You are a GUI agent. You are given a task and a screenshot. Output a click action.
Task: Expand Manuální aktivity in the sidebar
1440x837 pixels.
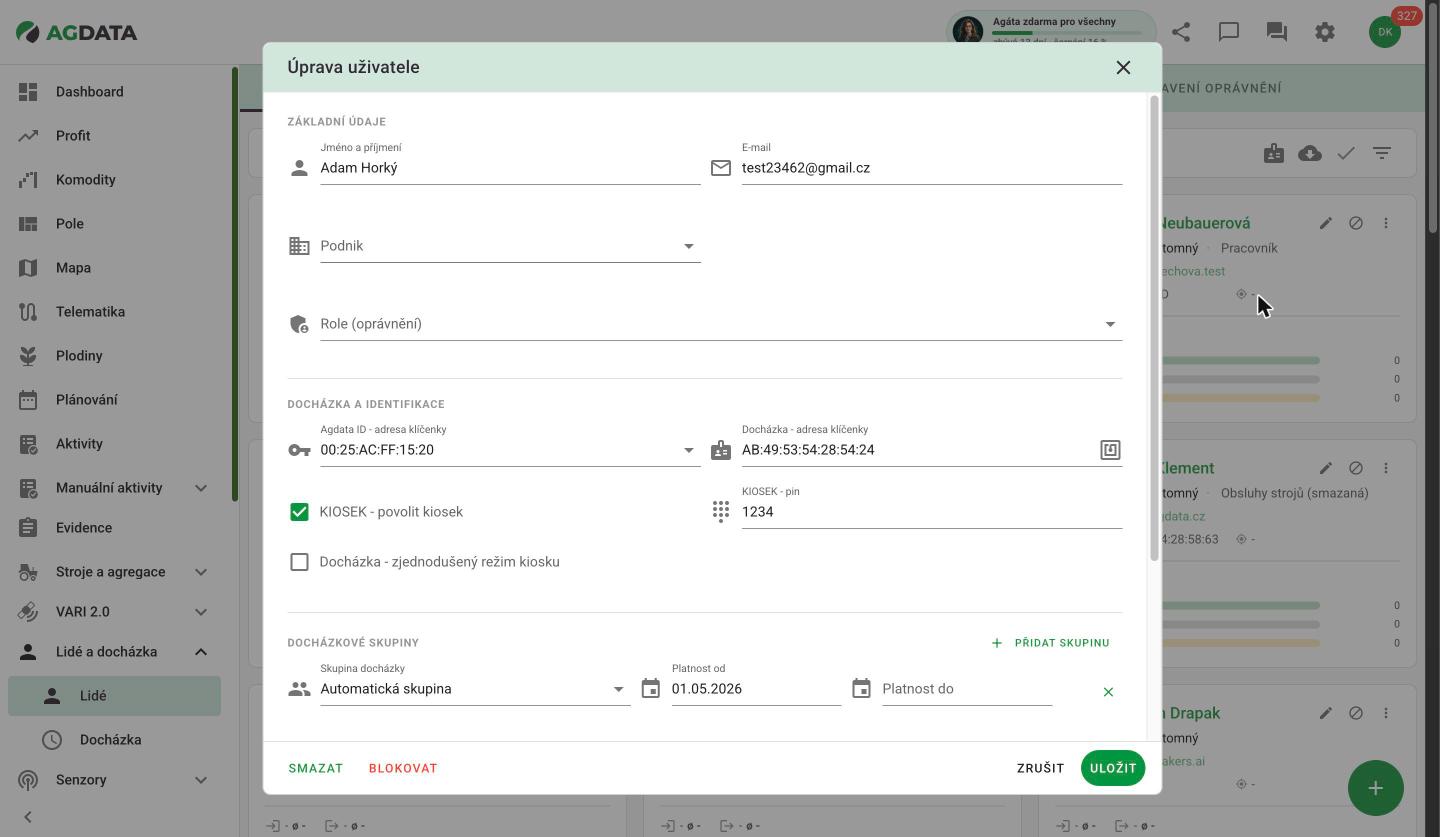201,488
